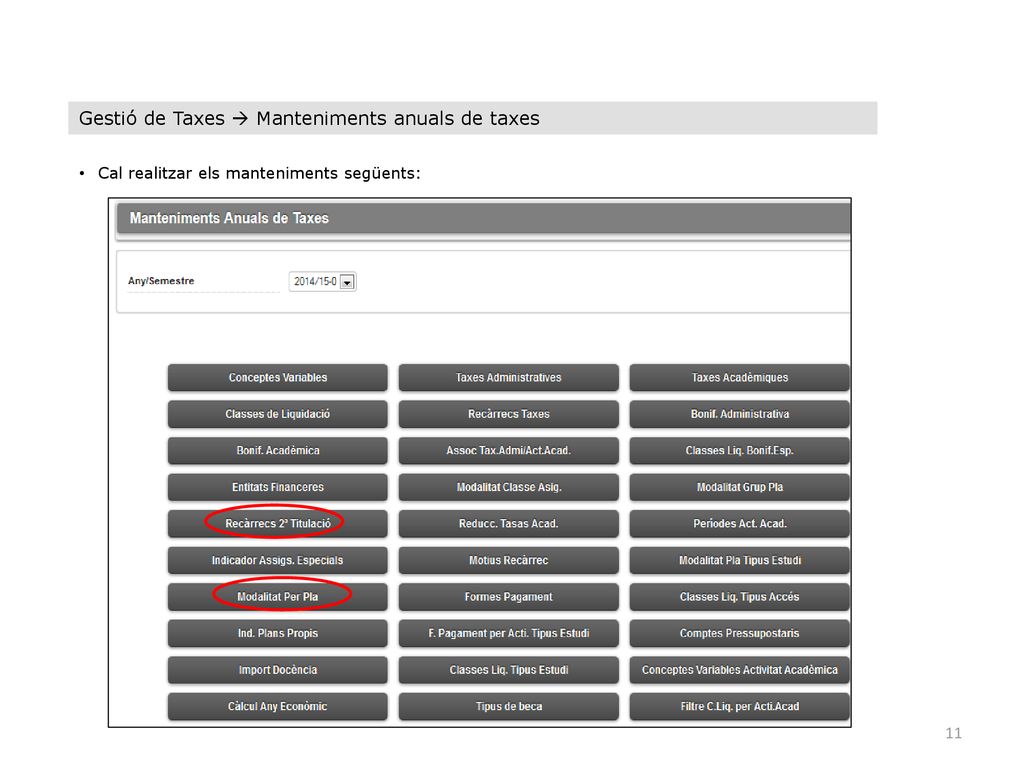Select Classes Liq. Tipus Accés
Screen dimensions: 1024x768
tap(739, 597)
